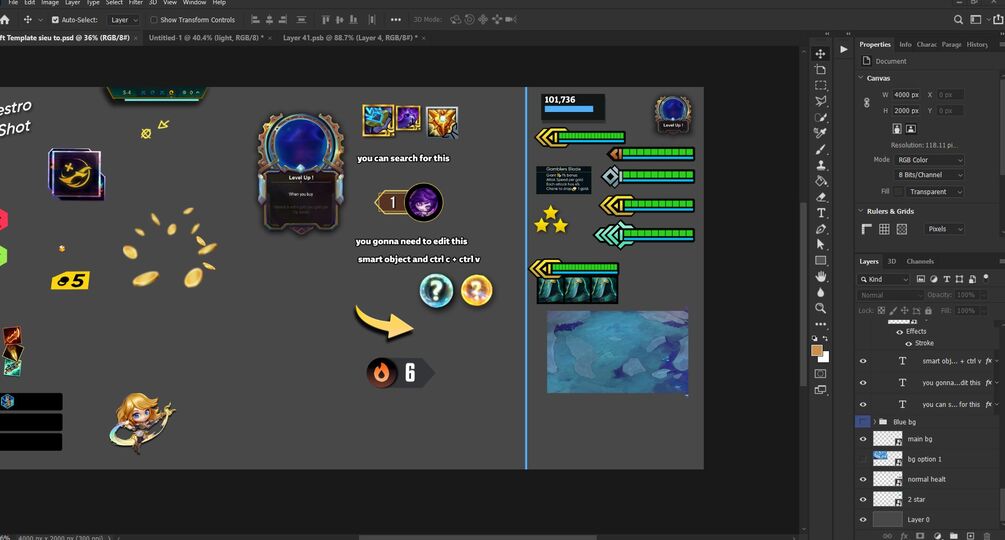The height and width of the screenshot is (540, 1005).
Task: Open the Search icon at top right
Action: (x=958, y=20)
